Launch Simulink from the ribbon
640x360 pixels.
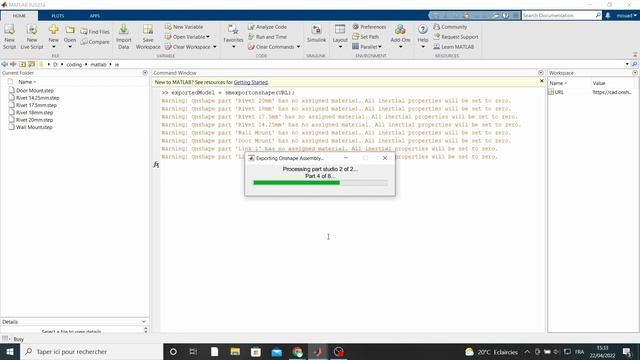click(x=316, y=33)
